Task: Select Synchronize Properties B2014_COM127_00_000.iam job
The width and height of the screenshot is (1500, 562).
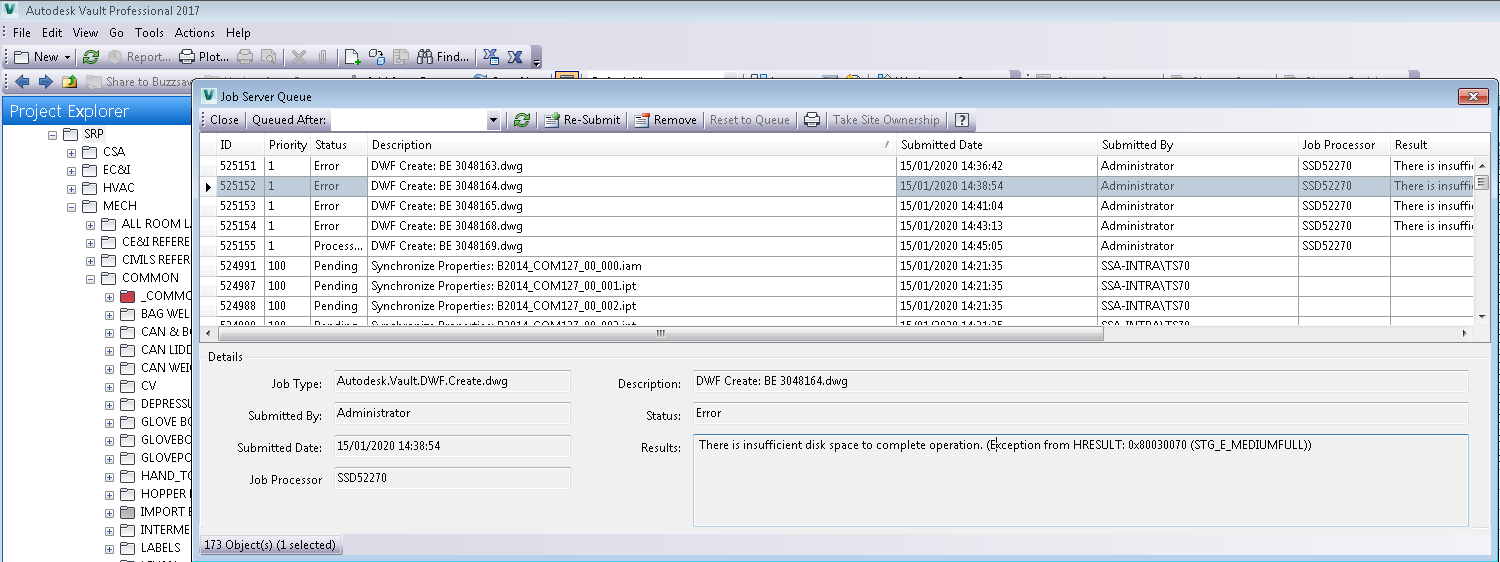Action: click(x=838, y=266)
